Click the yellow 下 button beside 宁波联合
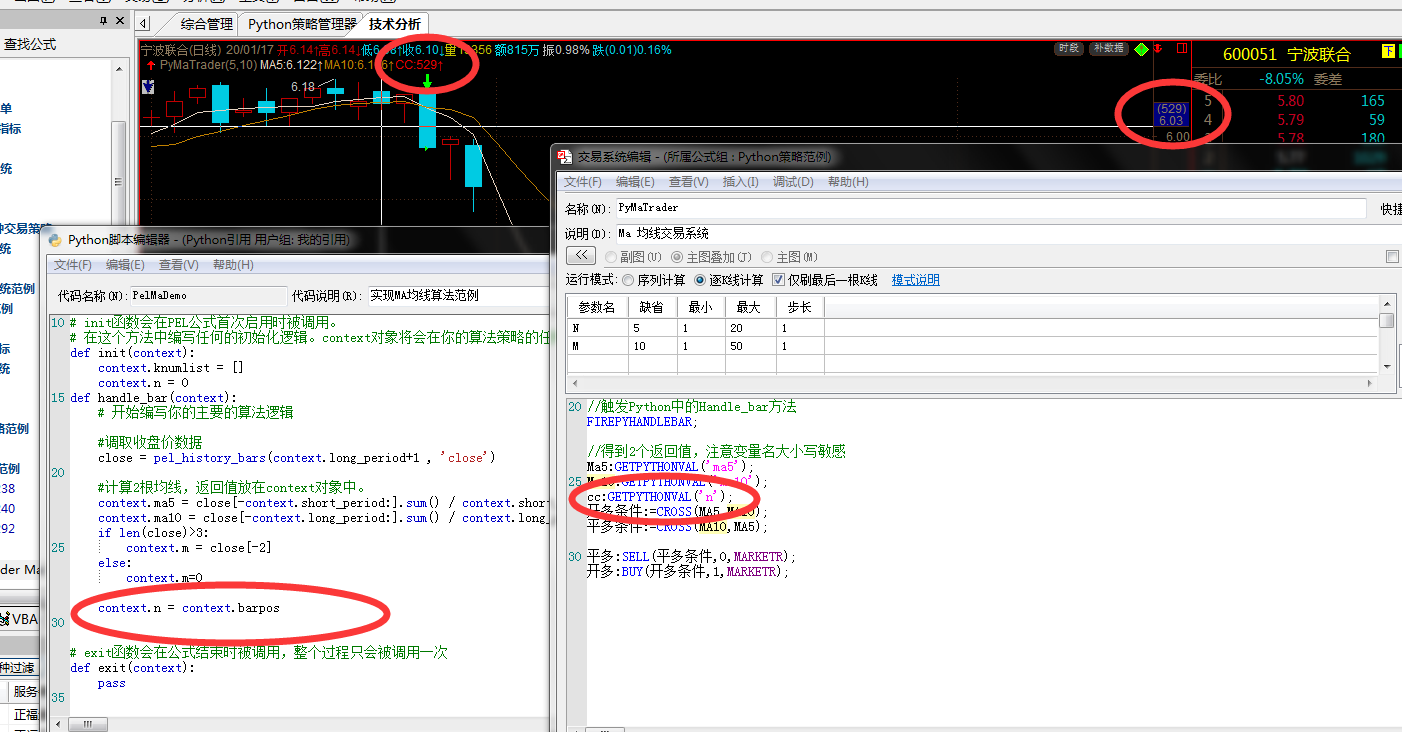Image resolution: width=1402 pixels, height=732 pixels. (1389, 52)
